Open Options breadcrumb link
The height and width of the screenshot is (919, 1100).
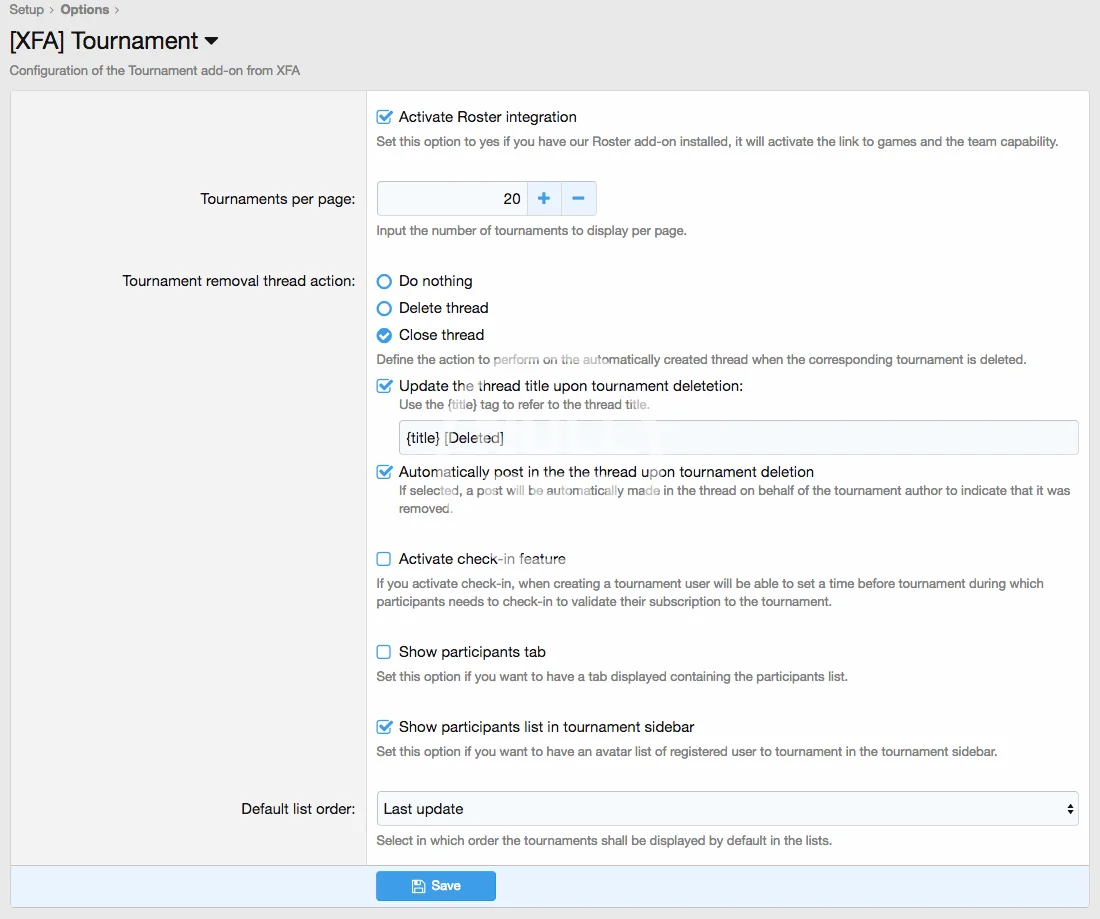(85, 10)
